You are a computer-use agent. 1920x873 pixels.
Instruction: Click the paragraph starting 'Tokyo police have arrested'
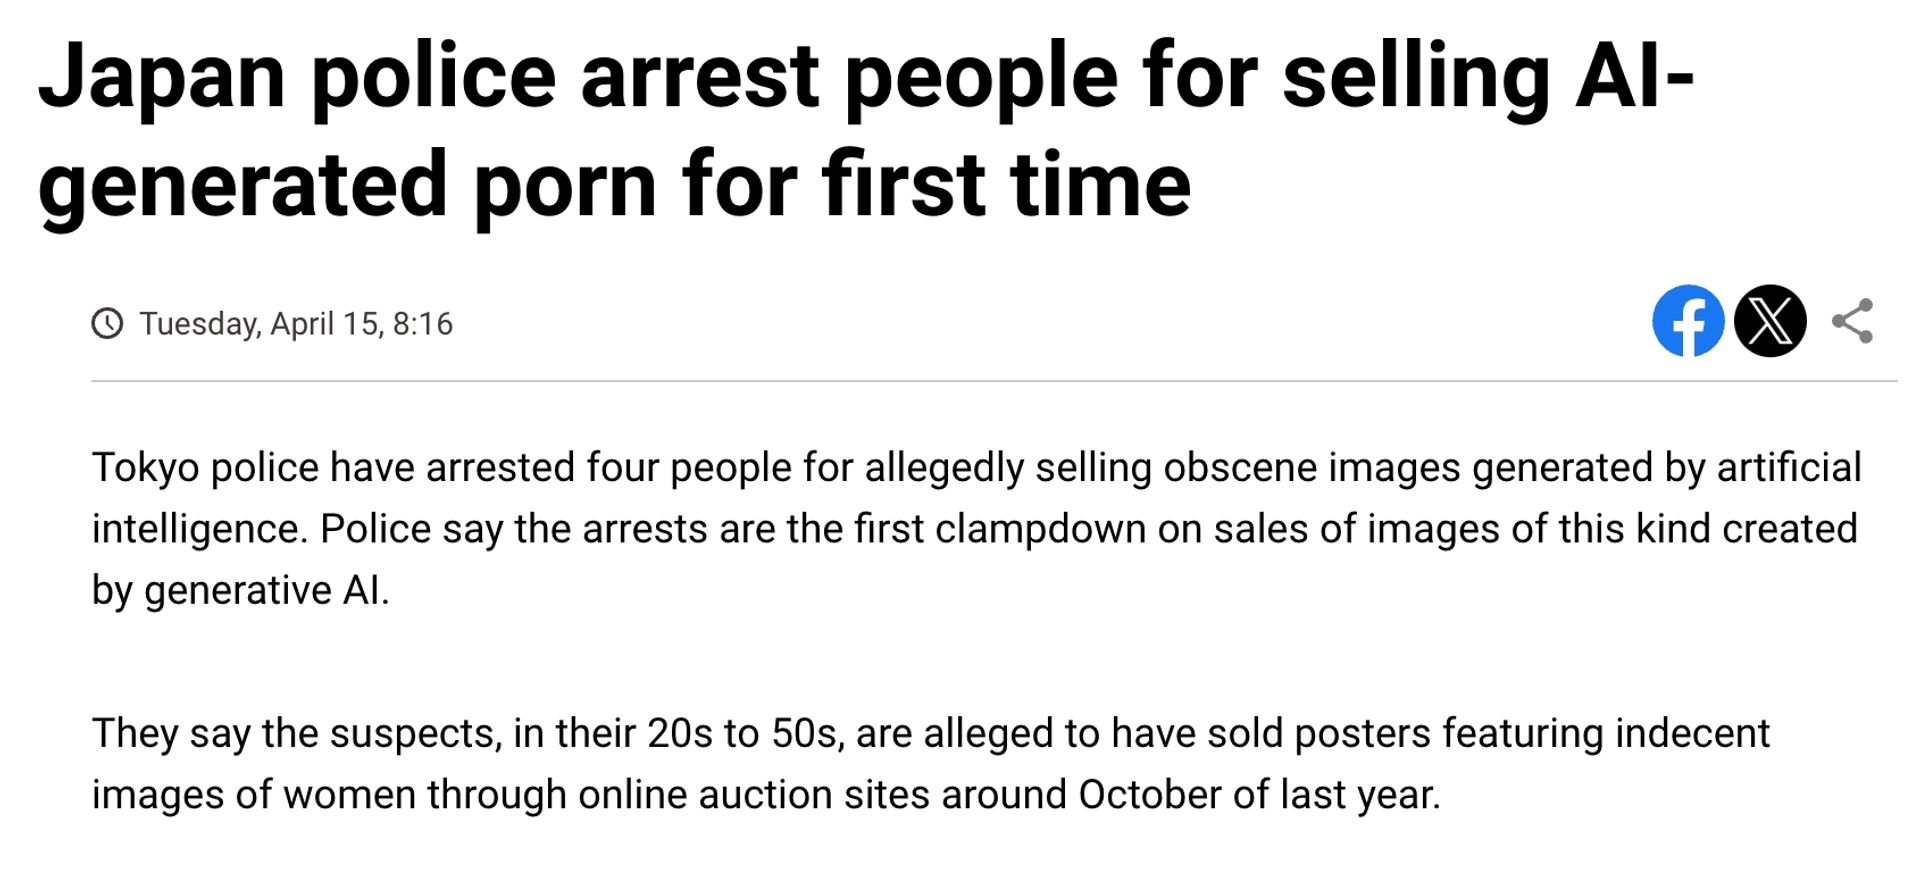pyautogui.click(x=977, y=529)
